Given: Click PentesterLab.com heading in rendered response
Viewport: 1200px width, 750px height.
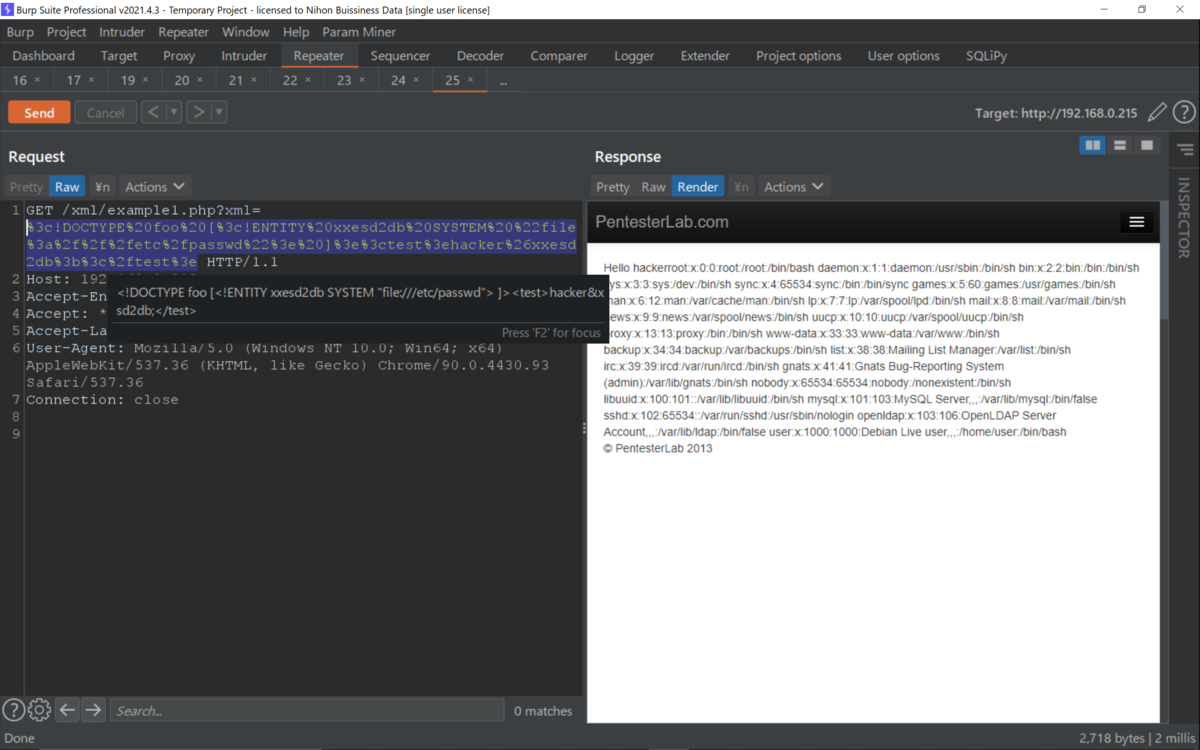Looking at the screenshot, I should (x=662, y=222).
